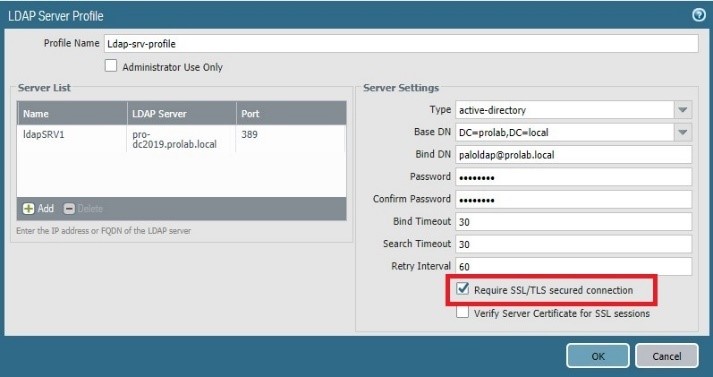This screenshot has width=713, height=377.
Task: Open the help icon in dialog title bar
Action: pyautogui.click(x=698, y=15)
